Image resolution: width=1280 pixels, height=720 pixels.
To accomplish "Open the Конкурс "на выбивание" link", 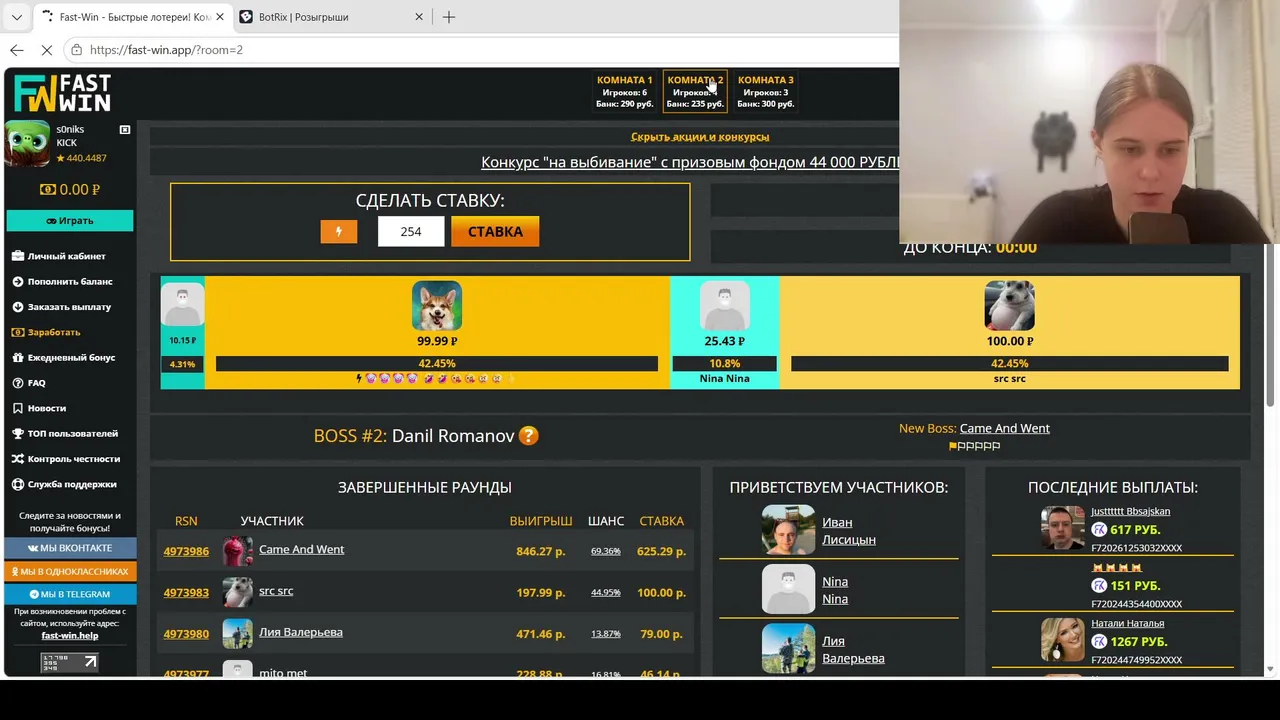I will pos(690,162).
